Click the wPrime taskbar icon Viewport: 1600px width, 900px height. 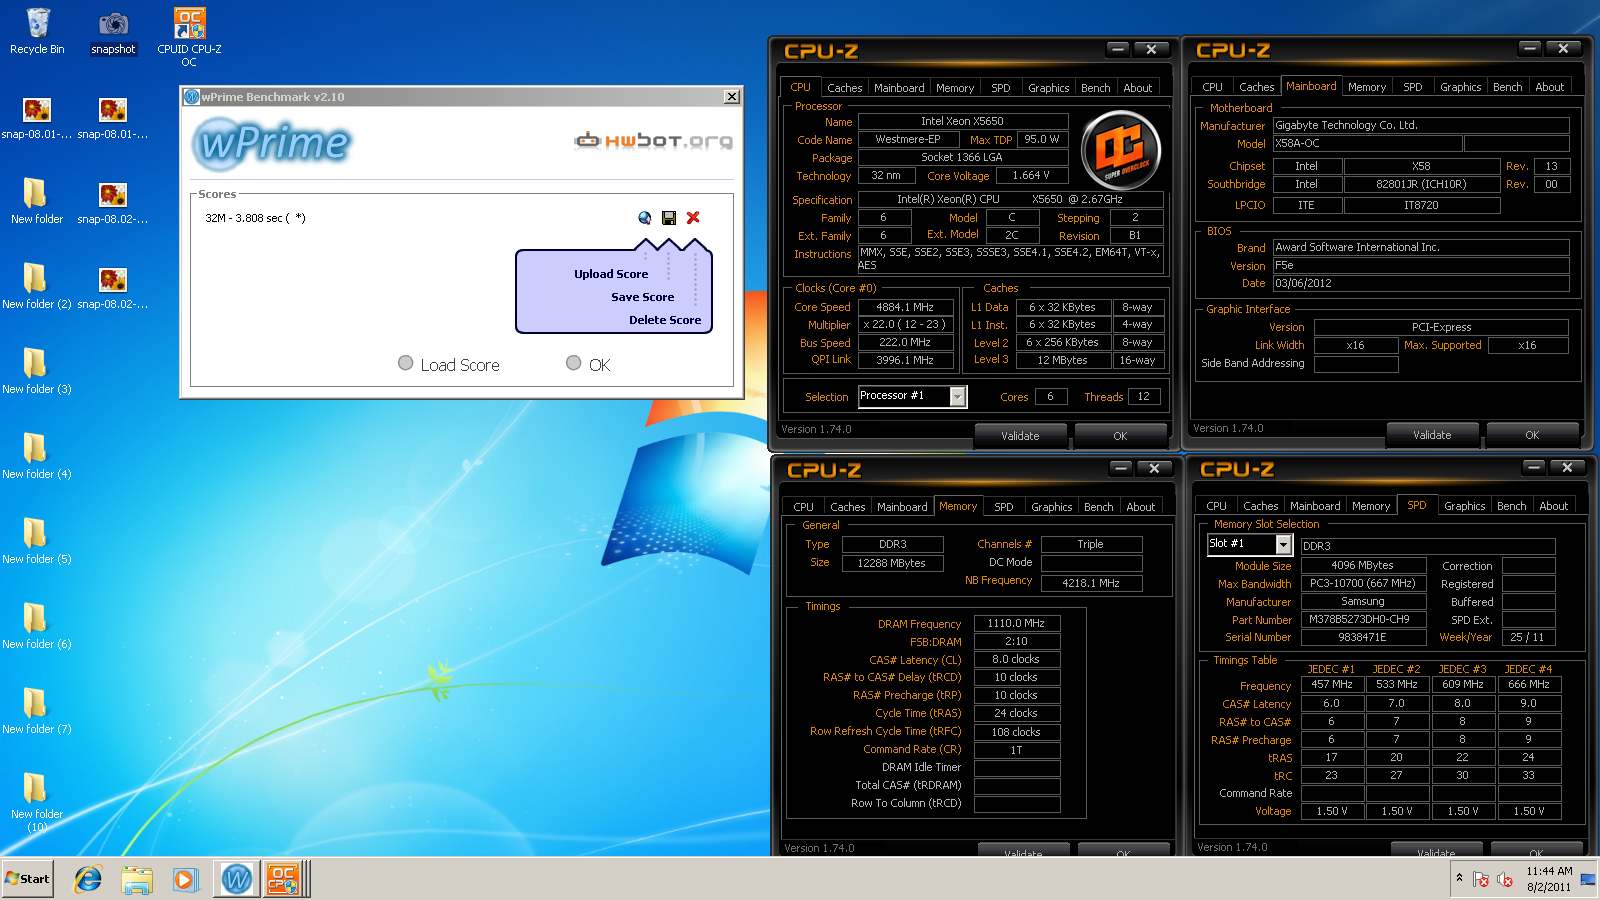point(237,879)
